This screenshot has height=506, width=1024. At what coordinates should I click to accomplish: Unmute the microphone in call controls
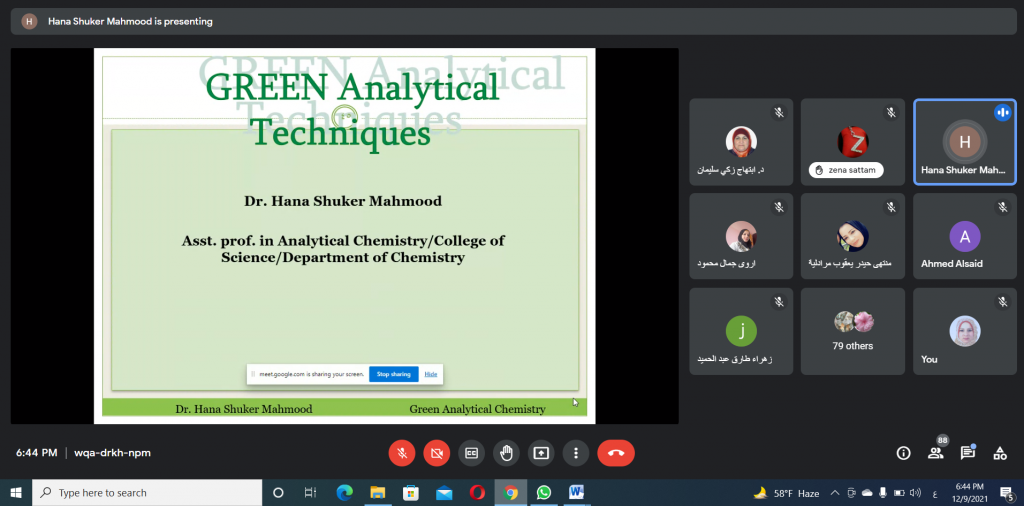coord(401,453)
